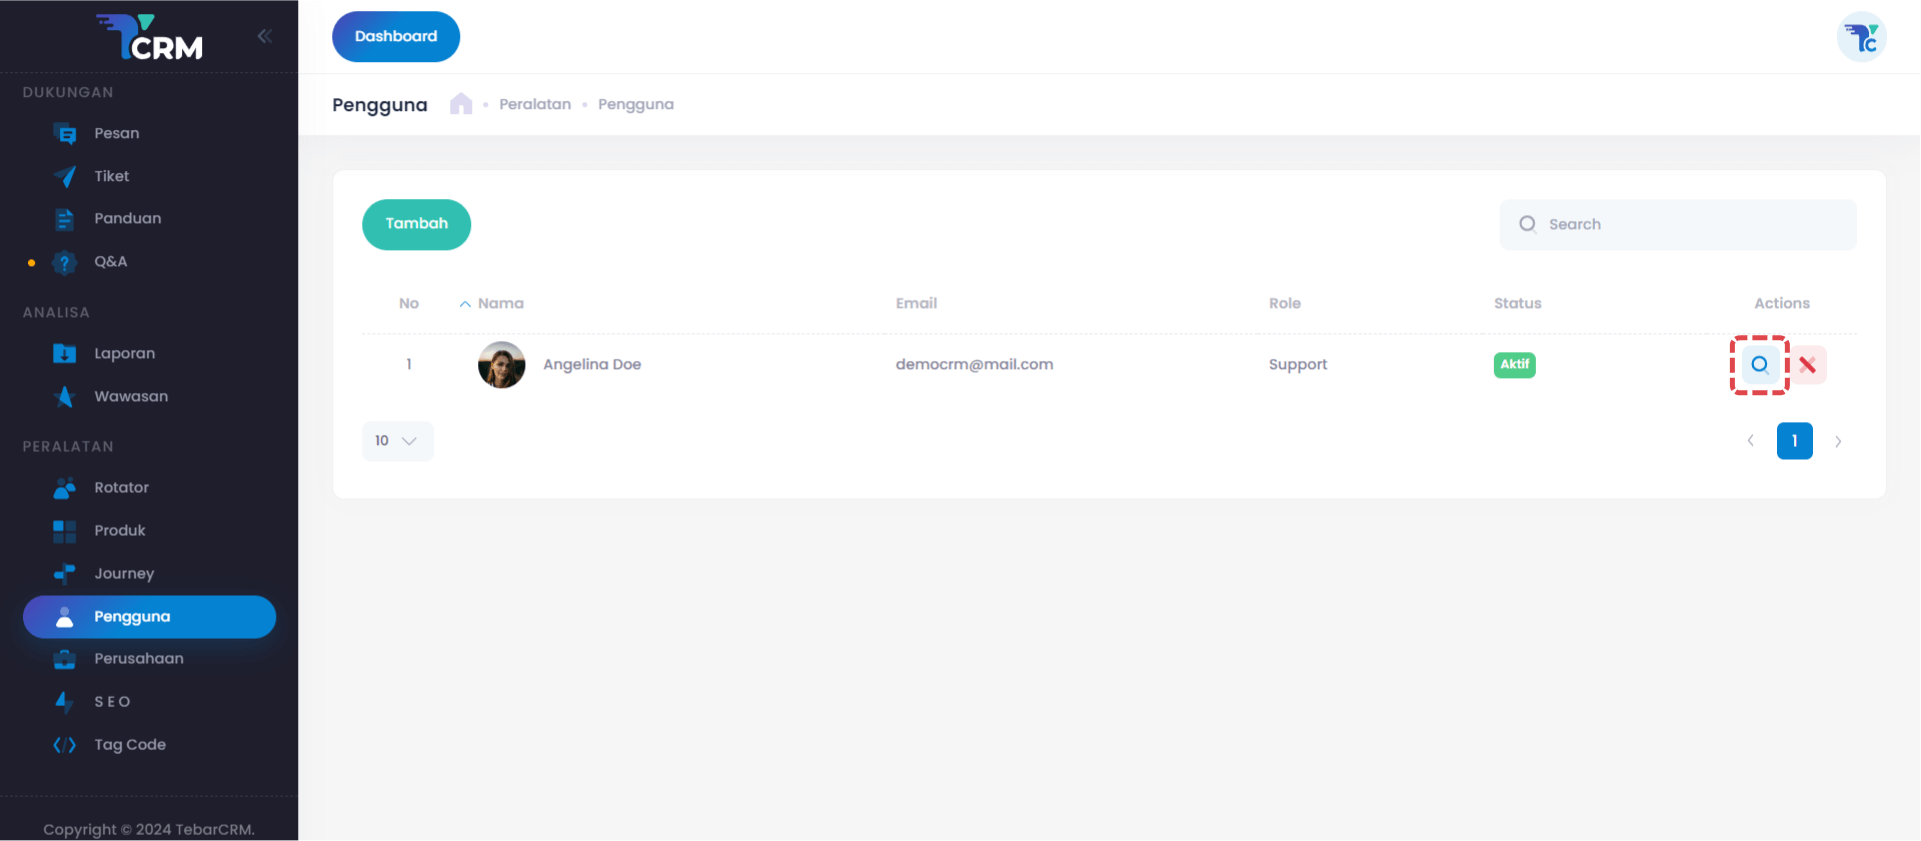The width and height of the screenshot is (1921, 841).
Task: Open Laporan in the sidebar menu
Action: pyautogui.click(x=124, y=354)
